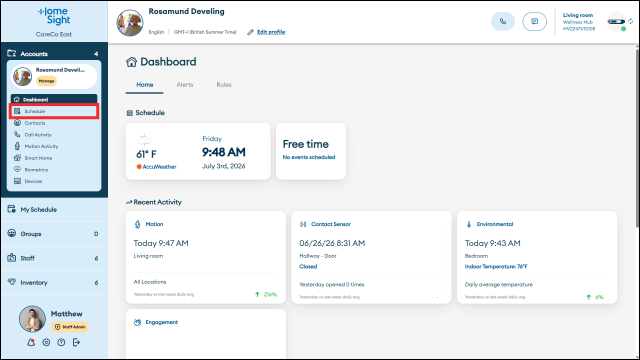The image size is (640, 360).
Task: Open notifications bell icon
Action: click(31, 342)
